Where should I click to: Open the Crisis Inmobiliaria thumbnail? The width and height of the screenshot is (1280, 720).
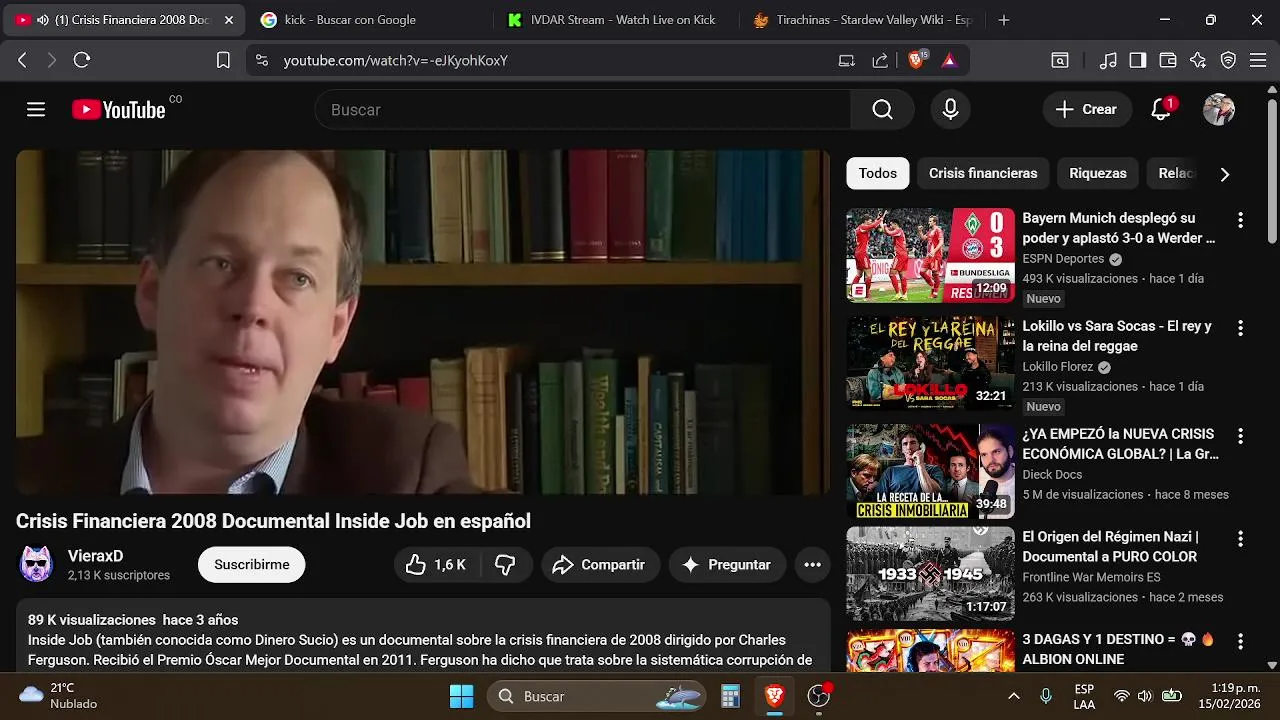(x=930, y=471)
